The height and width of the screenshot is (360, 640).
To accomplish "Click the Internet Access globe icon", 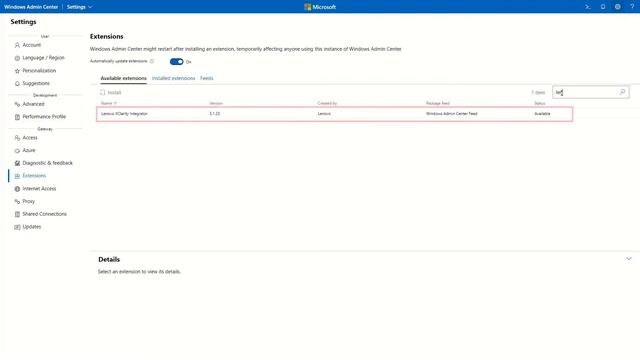I will point(17,189).
